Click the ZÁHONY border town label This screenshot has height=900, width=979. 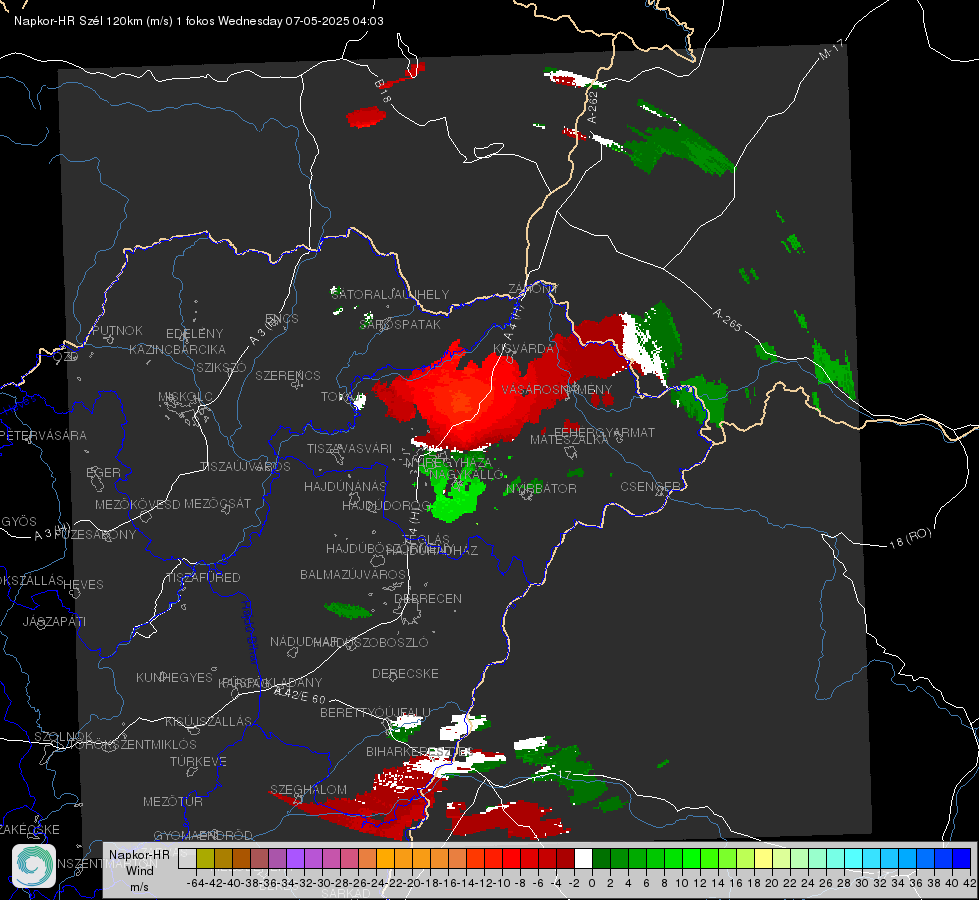click(533, 289)
